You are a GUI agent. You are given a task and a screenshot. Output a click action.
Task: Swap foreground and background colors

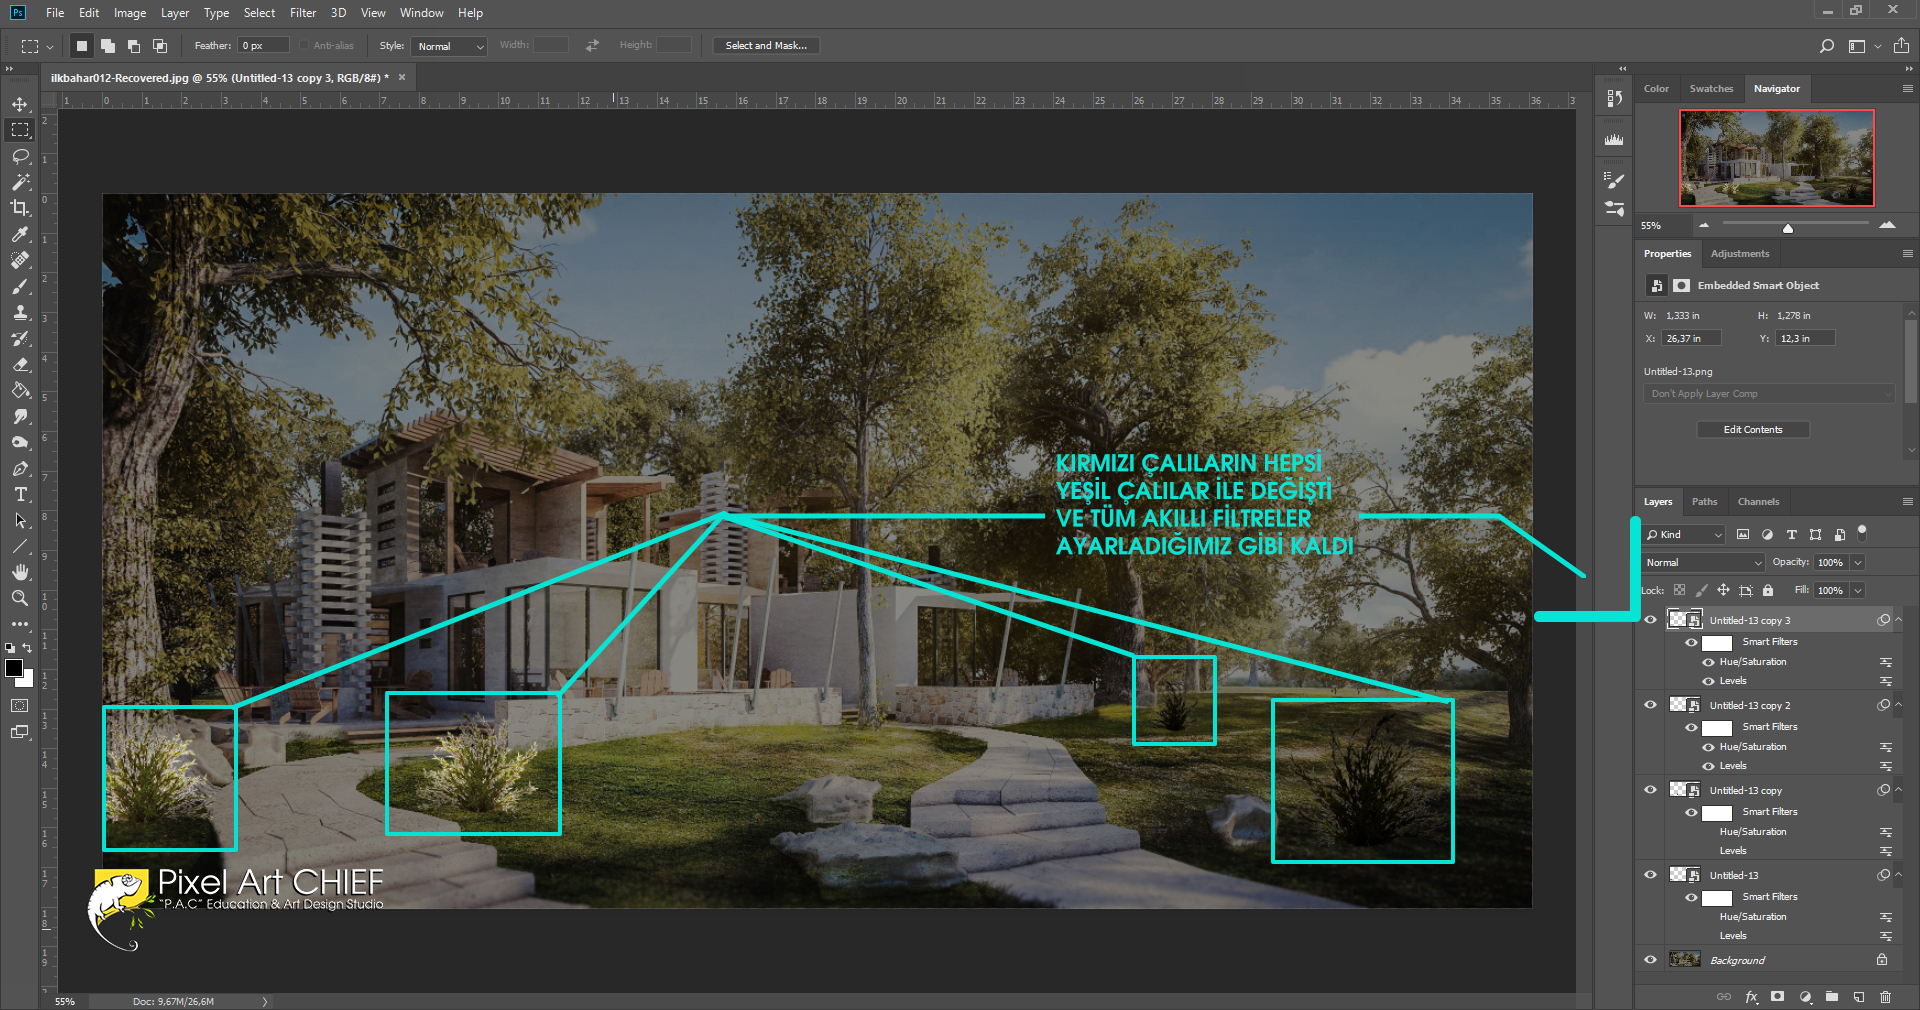28,648
